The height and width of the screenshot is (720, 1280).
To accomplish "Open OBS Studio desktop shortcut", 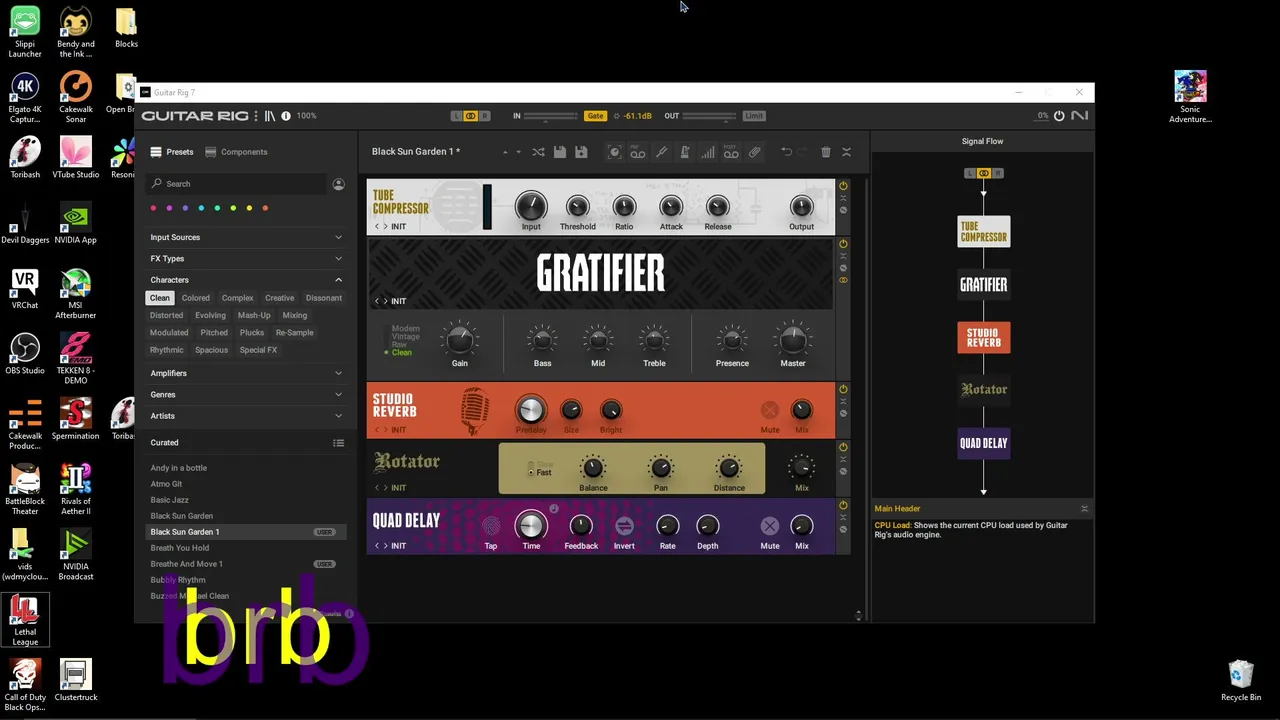I will (25, 353).
